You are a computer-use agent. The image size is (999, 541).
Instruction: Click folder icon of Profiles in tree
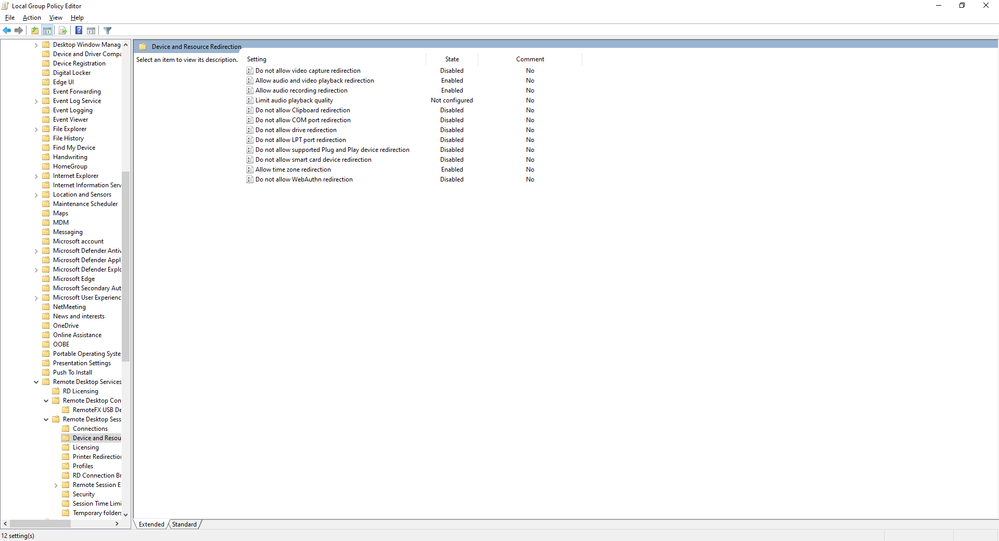66,466
